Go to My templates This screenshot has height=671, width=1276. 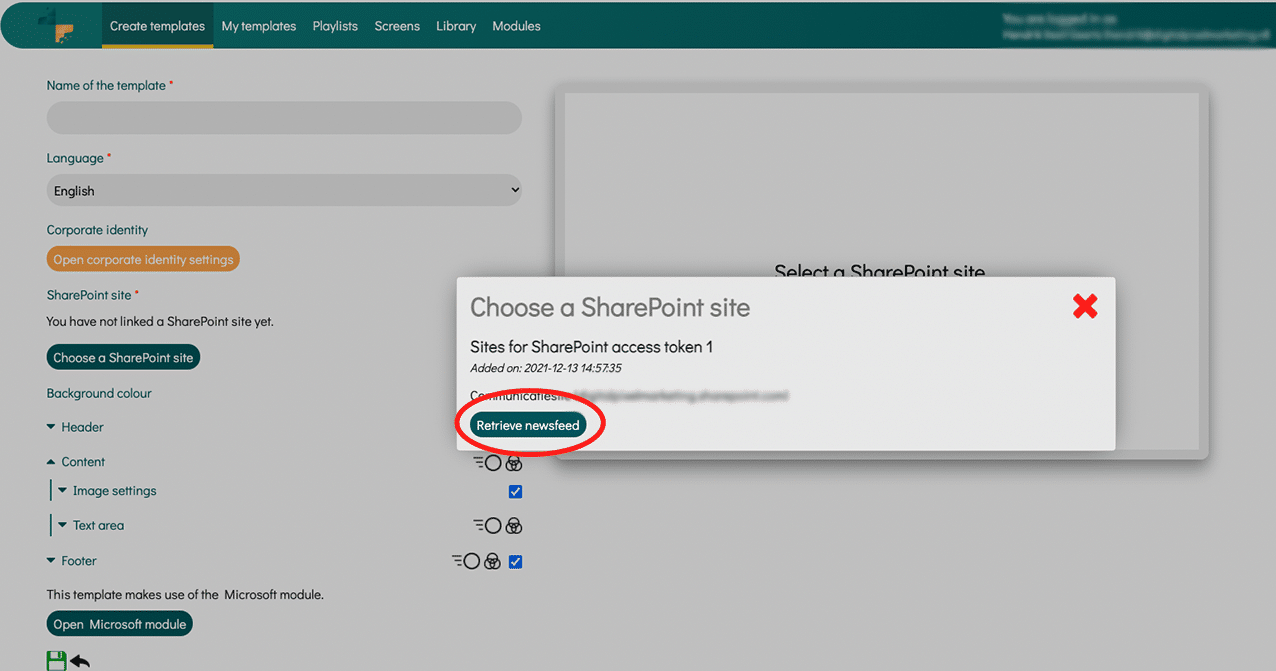259,26
